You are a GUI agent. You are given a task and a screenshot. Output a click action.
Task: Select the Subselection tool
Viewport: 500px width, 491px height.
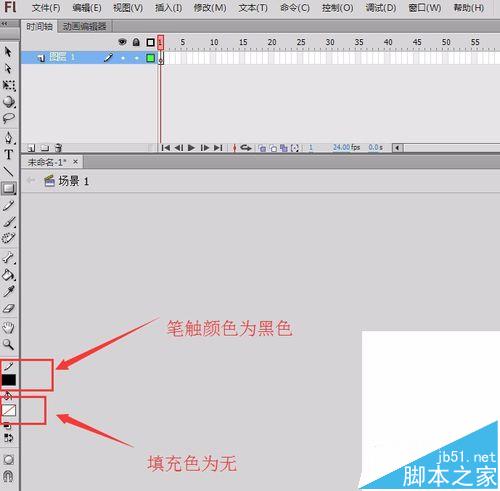pos(8,68)
